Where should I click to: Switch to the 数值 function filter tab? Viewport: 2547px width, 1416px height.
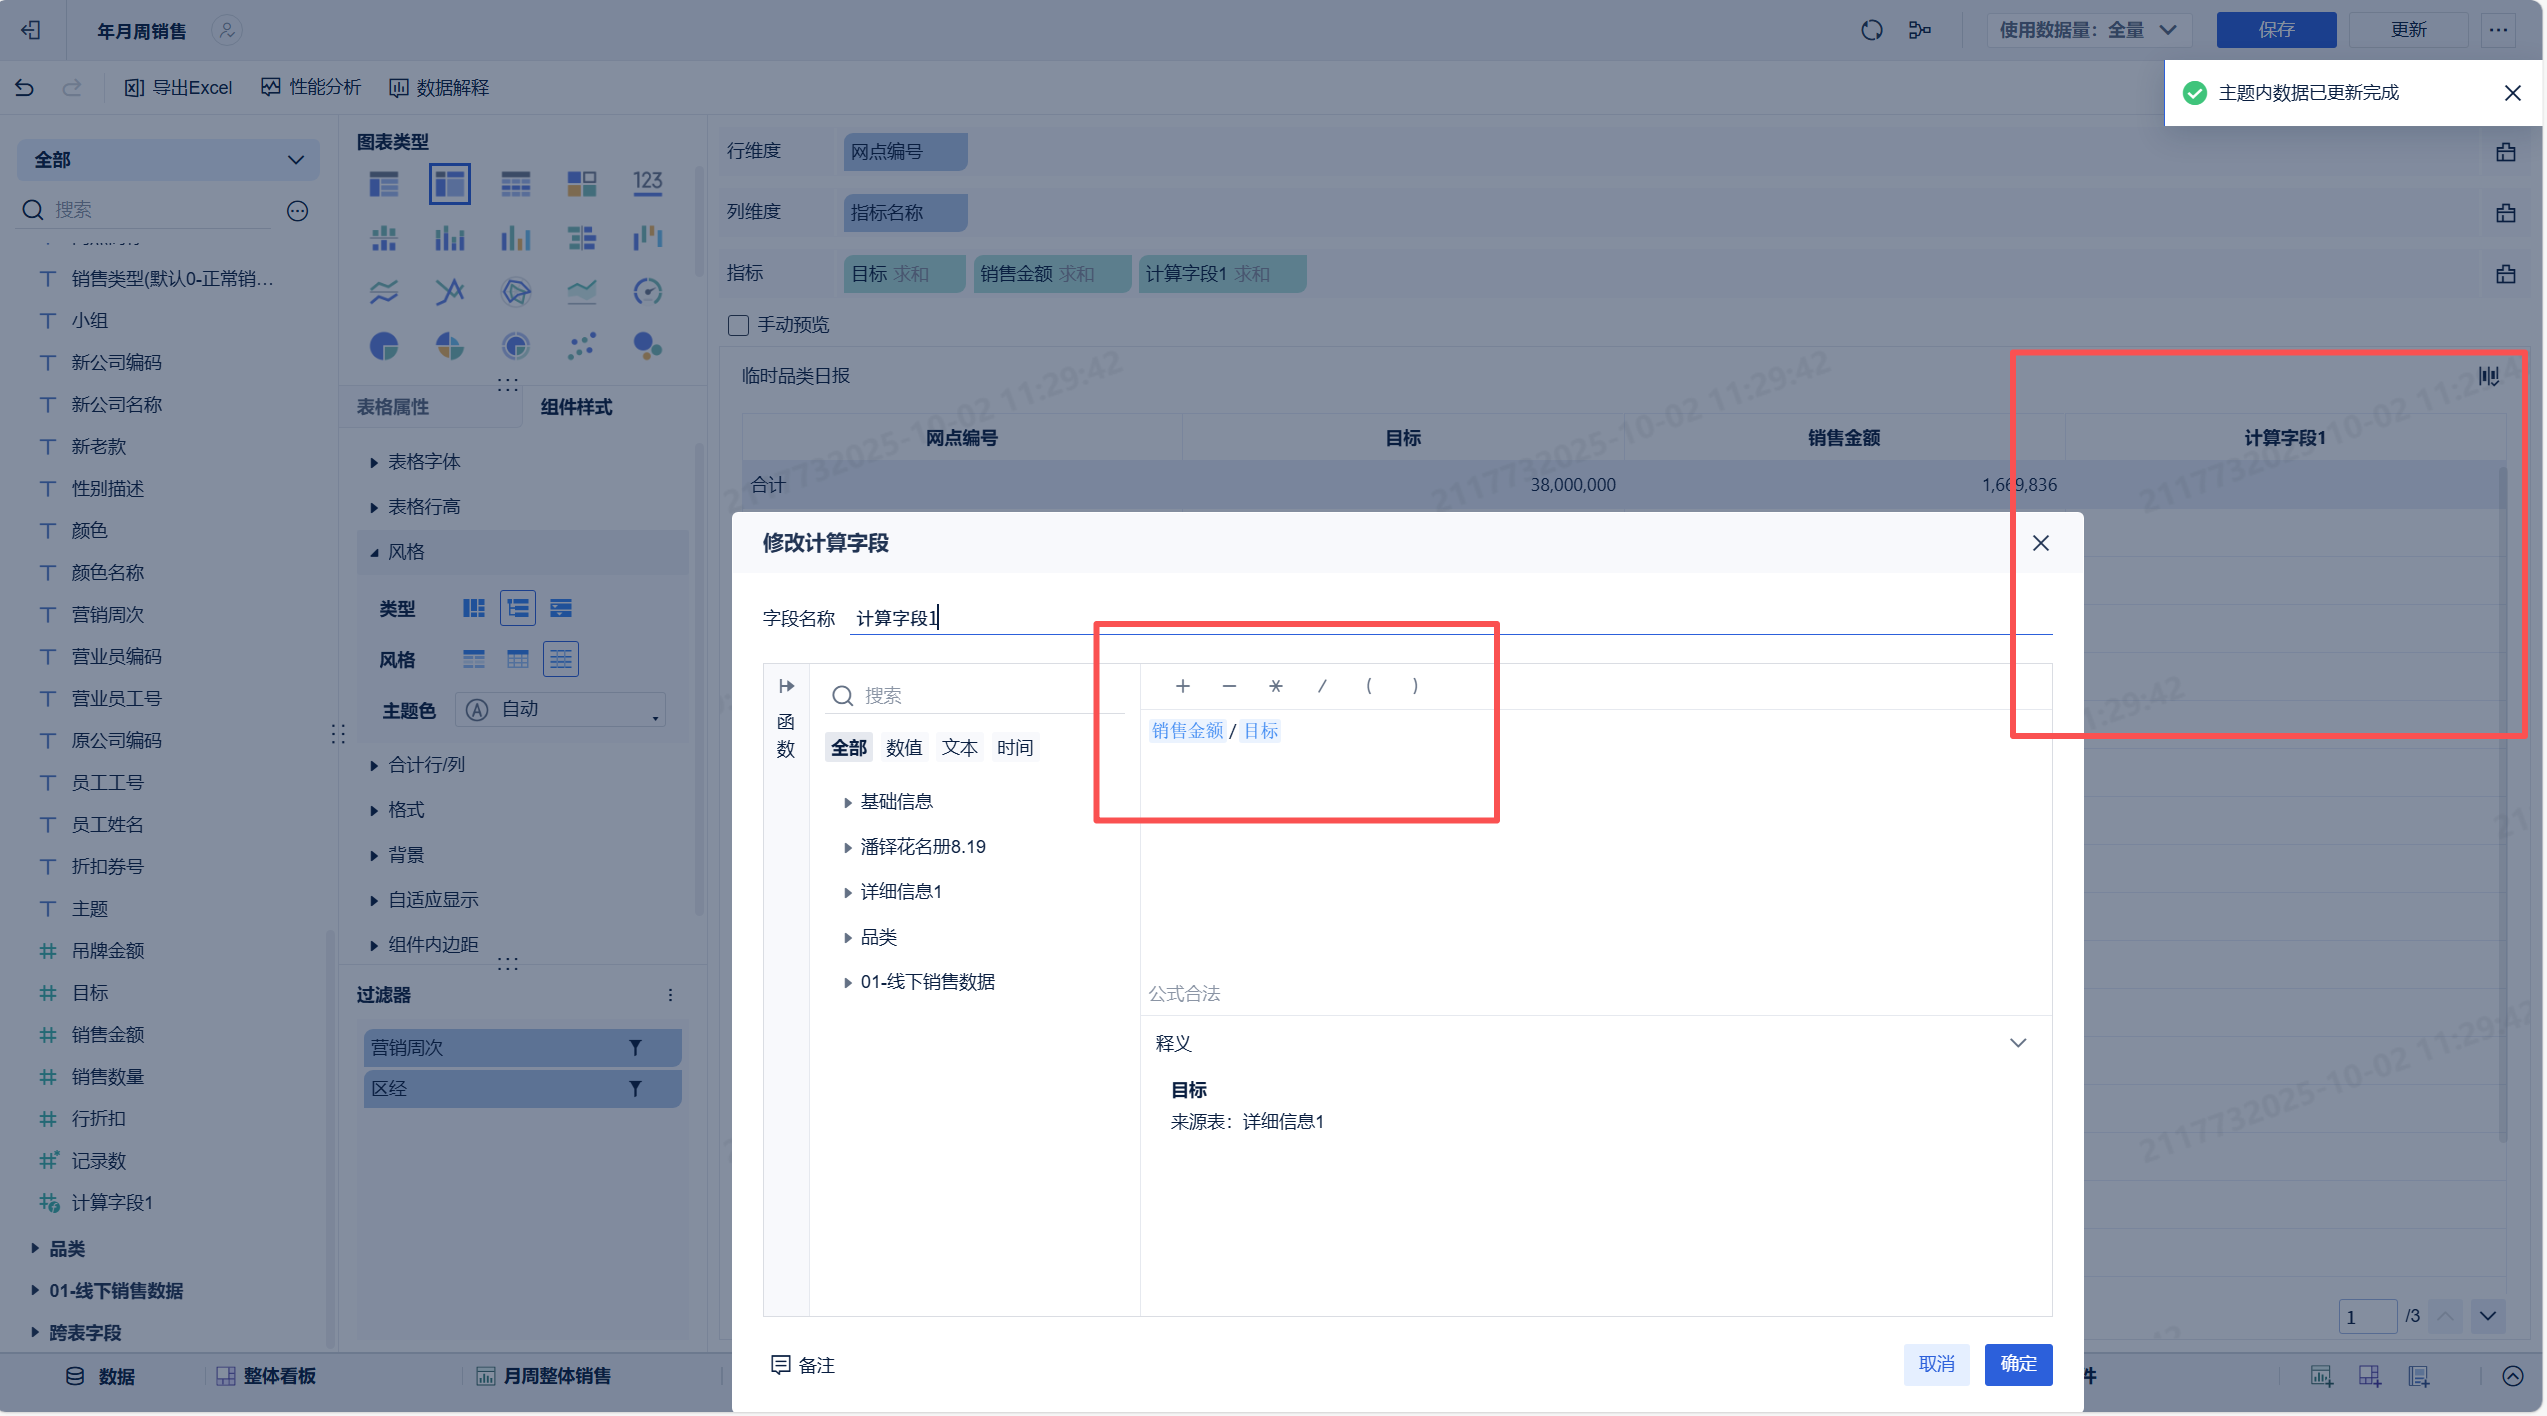click(x=904, y=748)
